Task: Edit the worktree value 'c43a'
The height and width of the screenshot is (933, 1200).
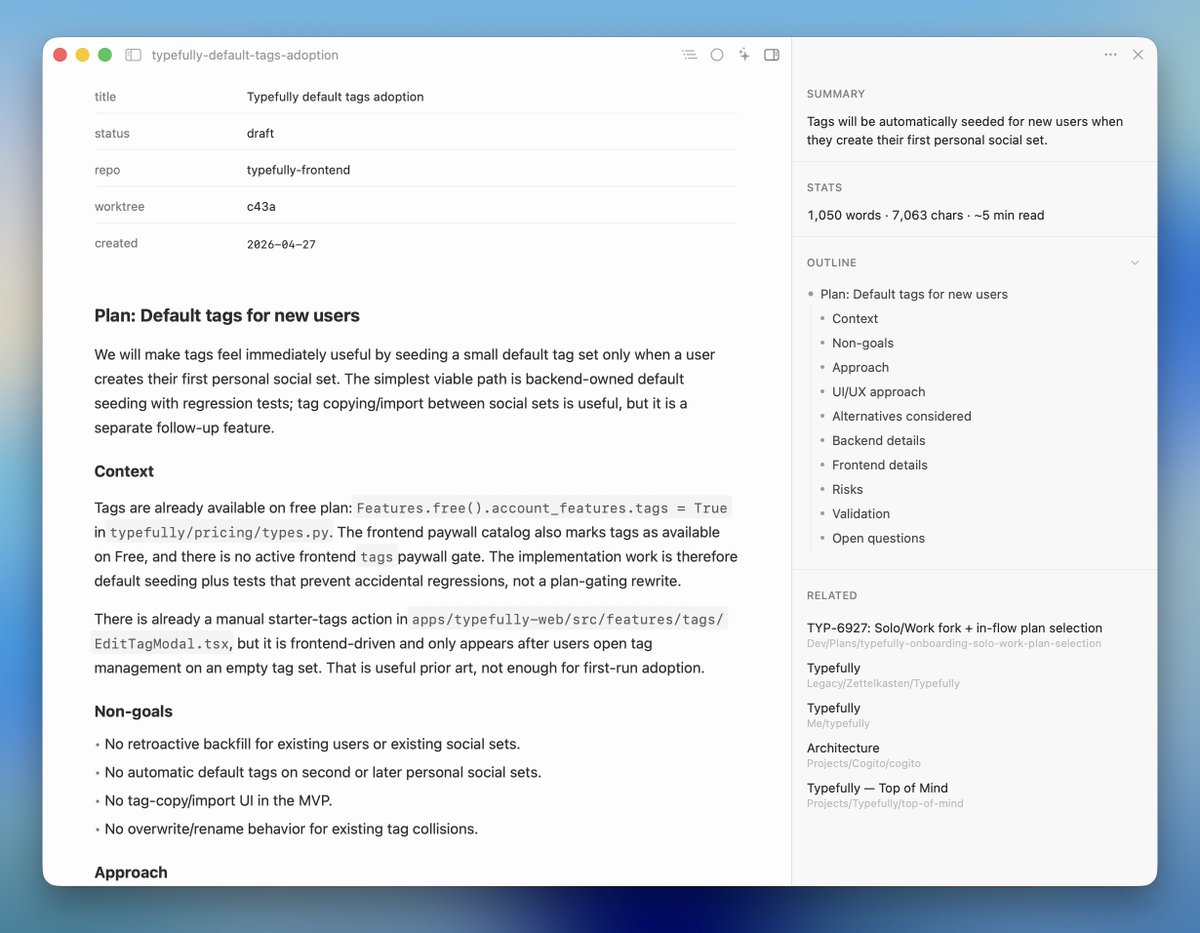Action: pyautogui.click(x=260, y=207)
